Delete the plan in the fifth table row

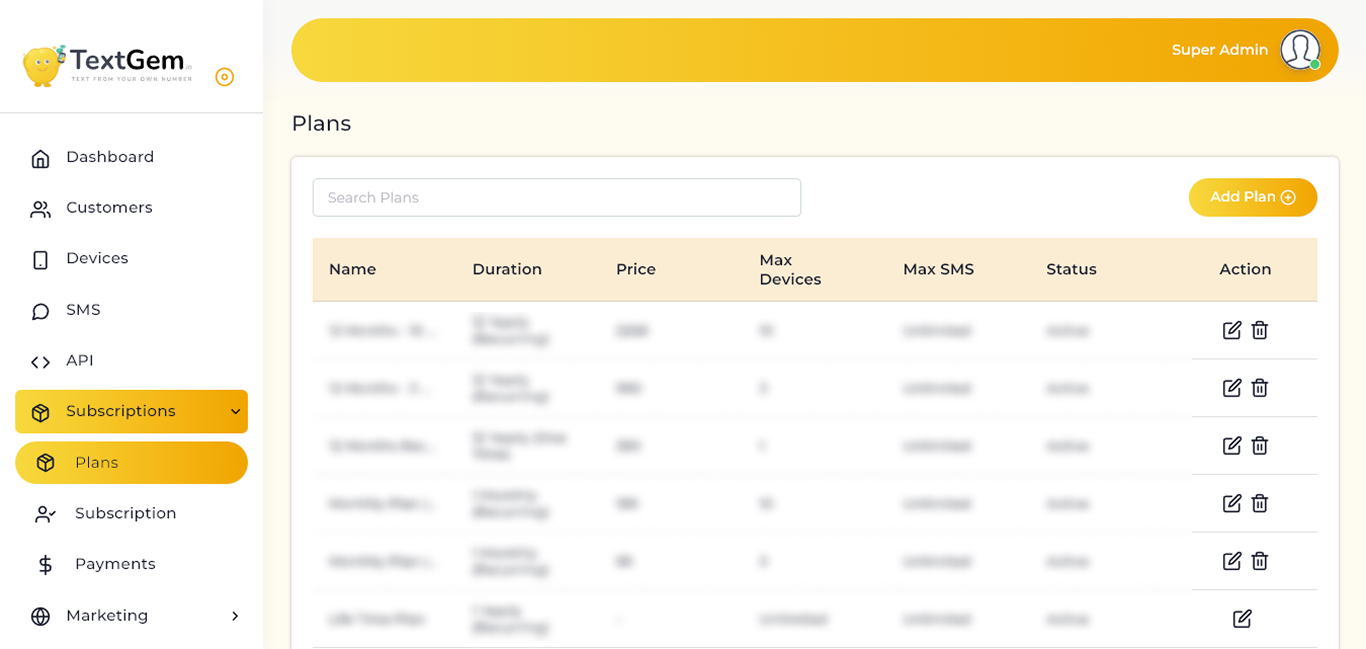(x=1260, y=561)
